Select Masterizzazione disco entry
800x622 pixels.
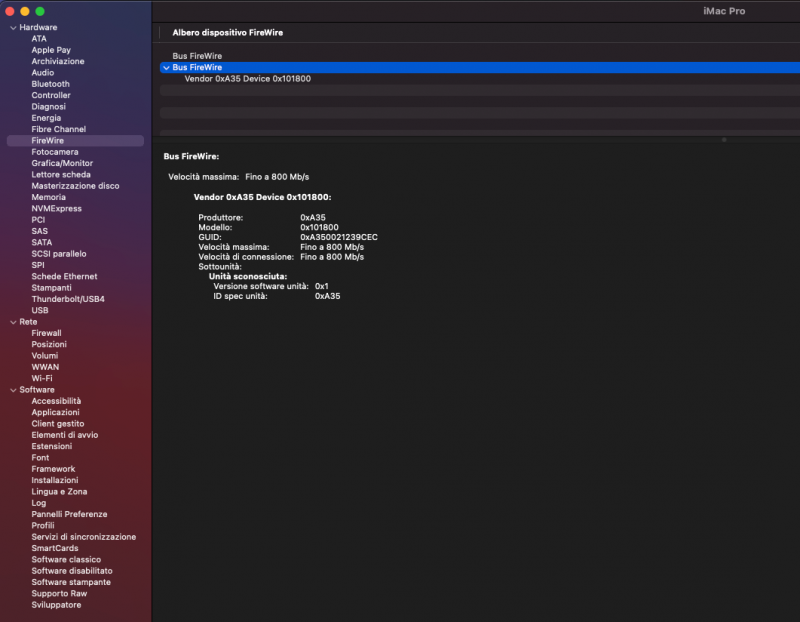click(75, 186)
